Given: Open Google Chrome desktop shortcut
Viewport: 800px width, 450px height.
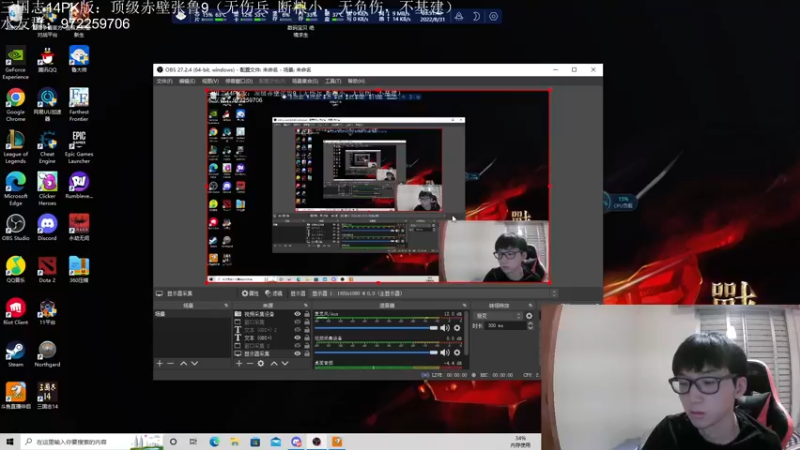Looking at the screenshot, I should (x=15, y=105).
